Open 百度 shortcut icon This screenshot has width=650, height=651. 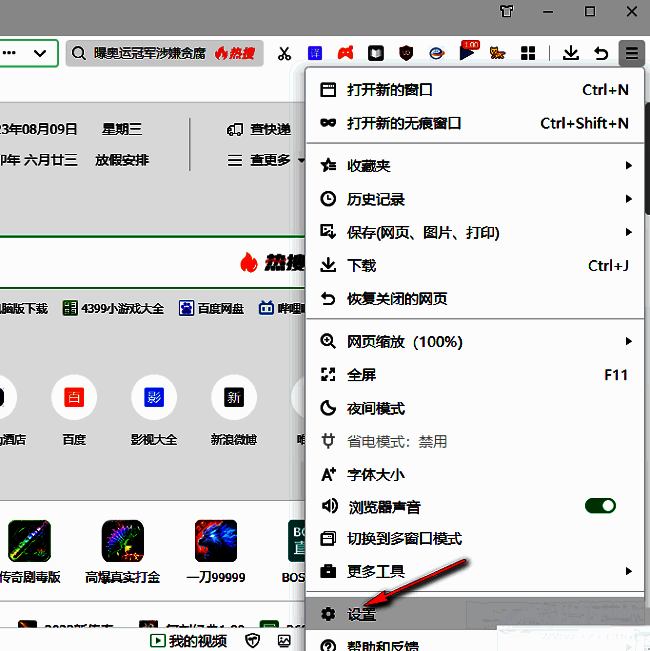(74, 397)
